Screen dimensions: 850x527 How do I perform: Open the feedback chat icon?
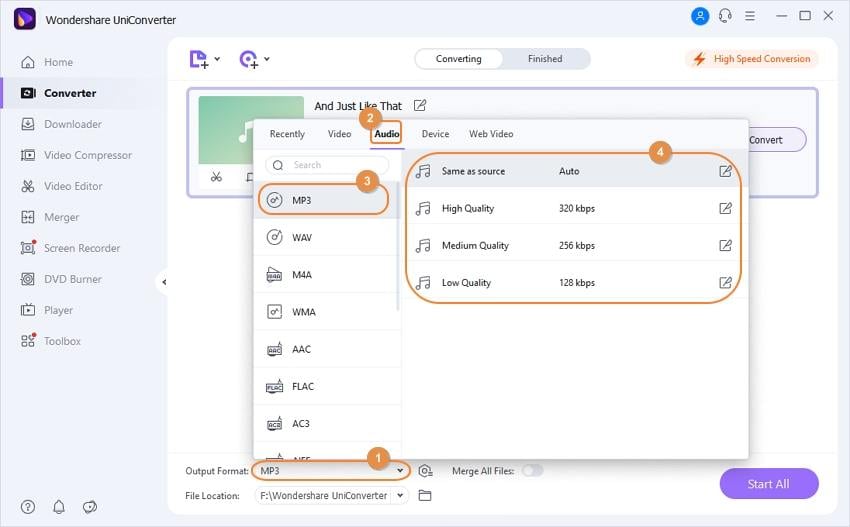(x=90, y=507)
